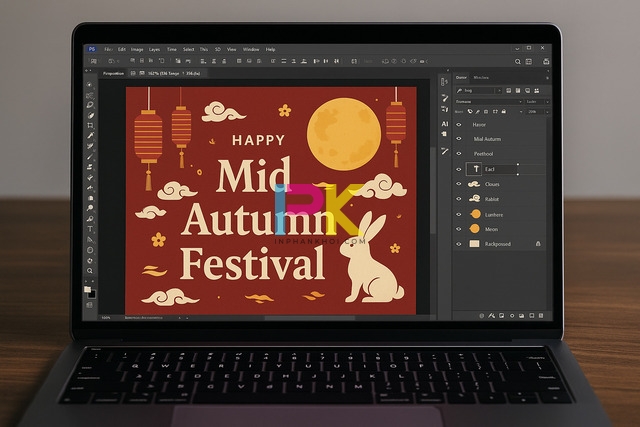Click the foreground color swatch
Viewport: 640px width, 427px height.
[x=88, y=290]
